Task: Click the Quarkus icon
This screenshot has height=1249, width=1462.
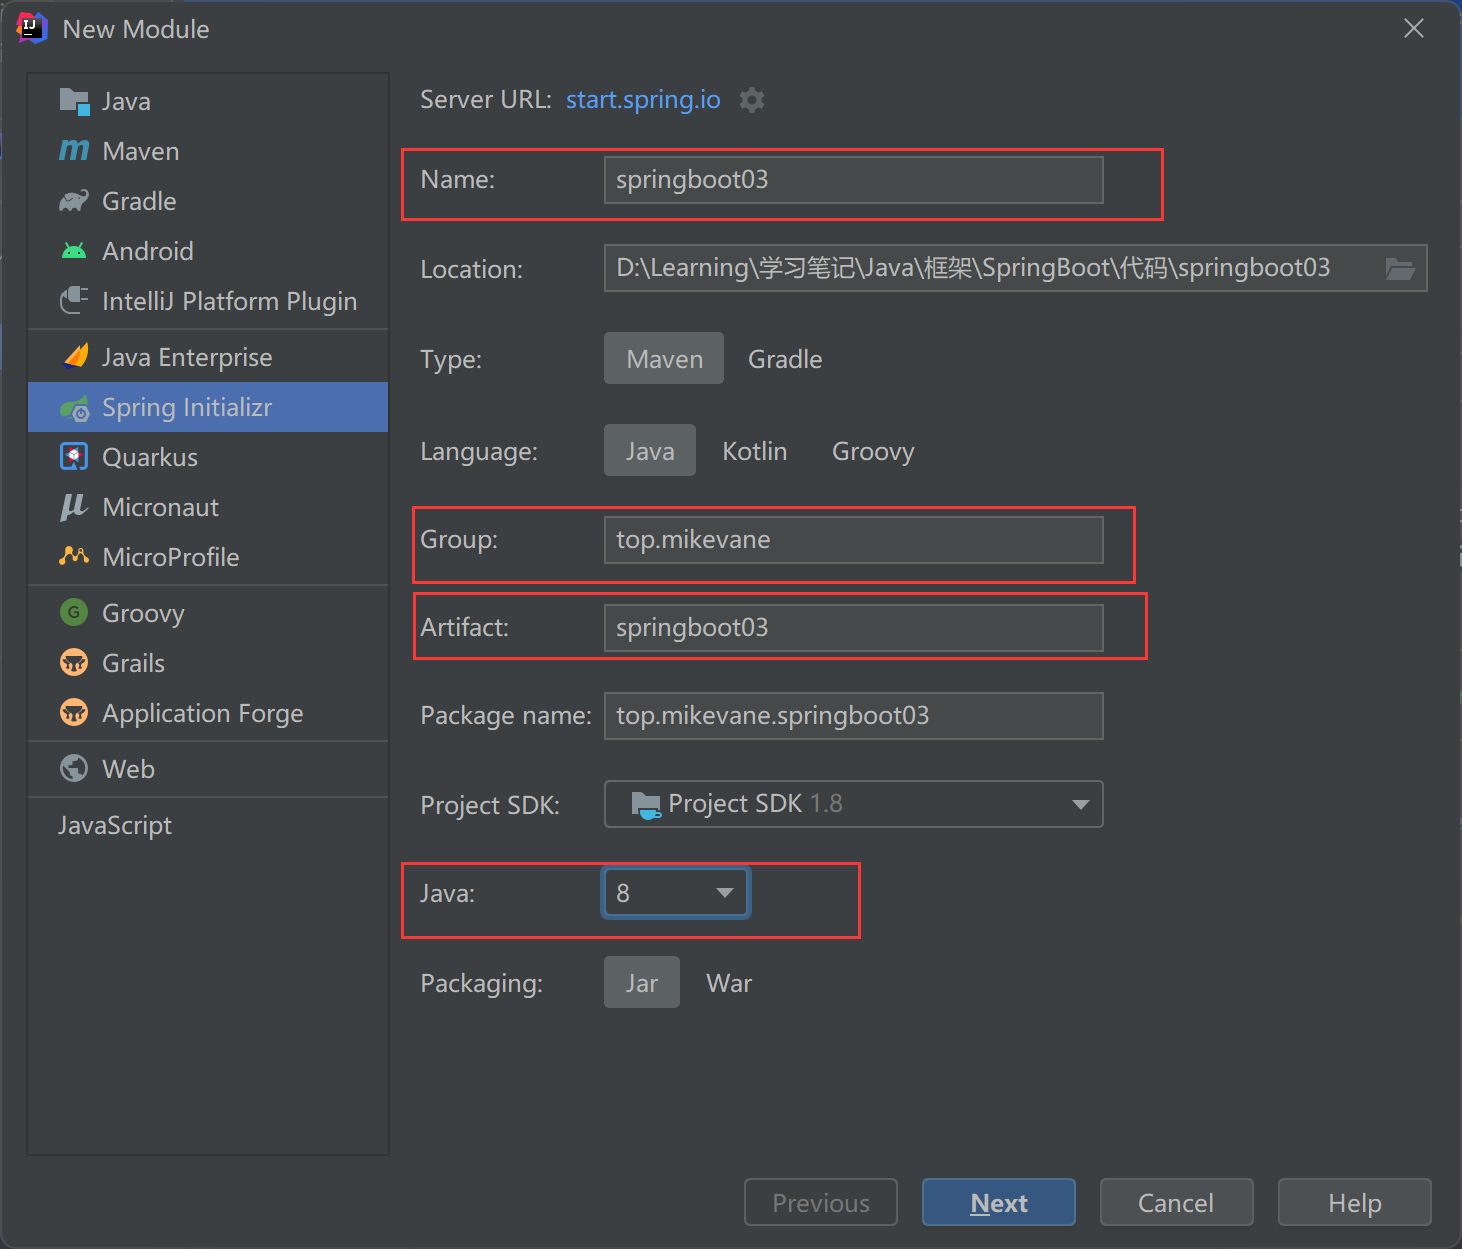Action: [x=74, y=457]
